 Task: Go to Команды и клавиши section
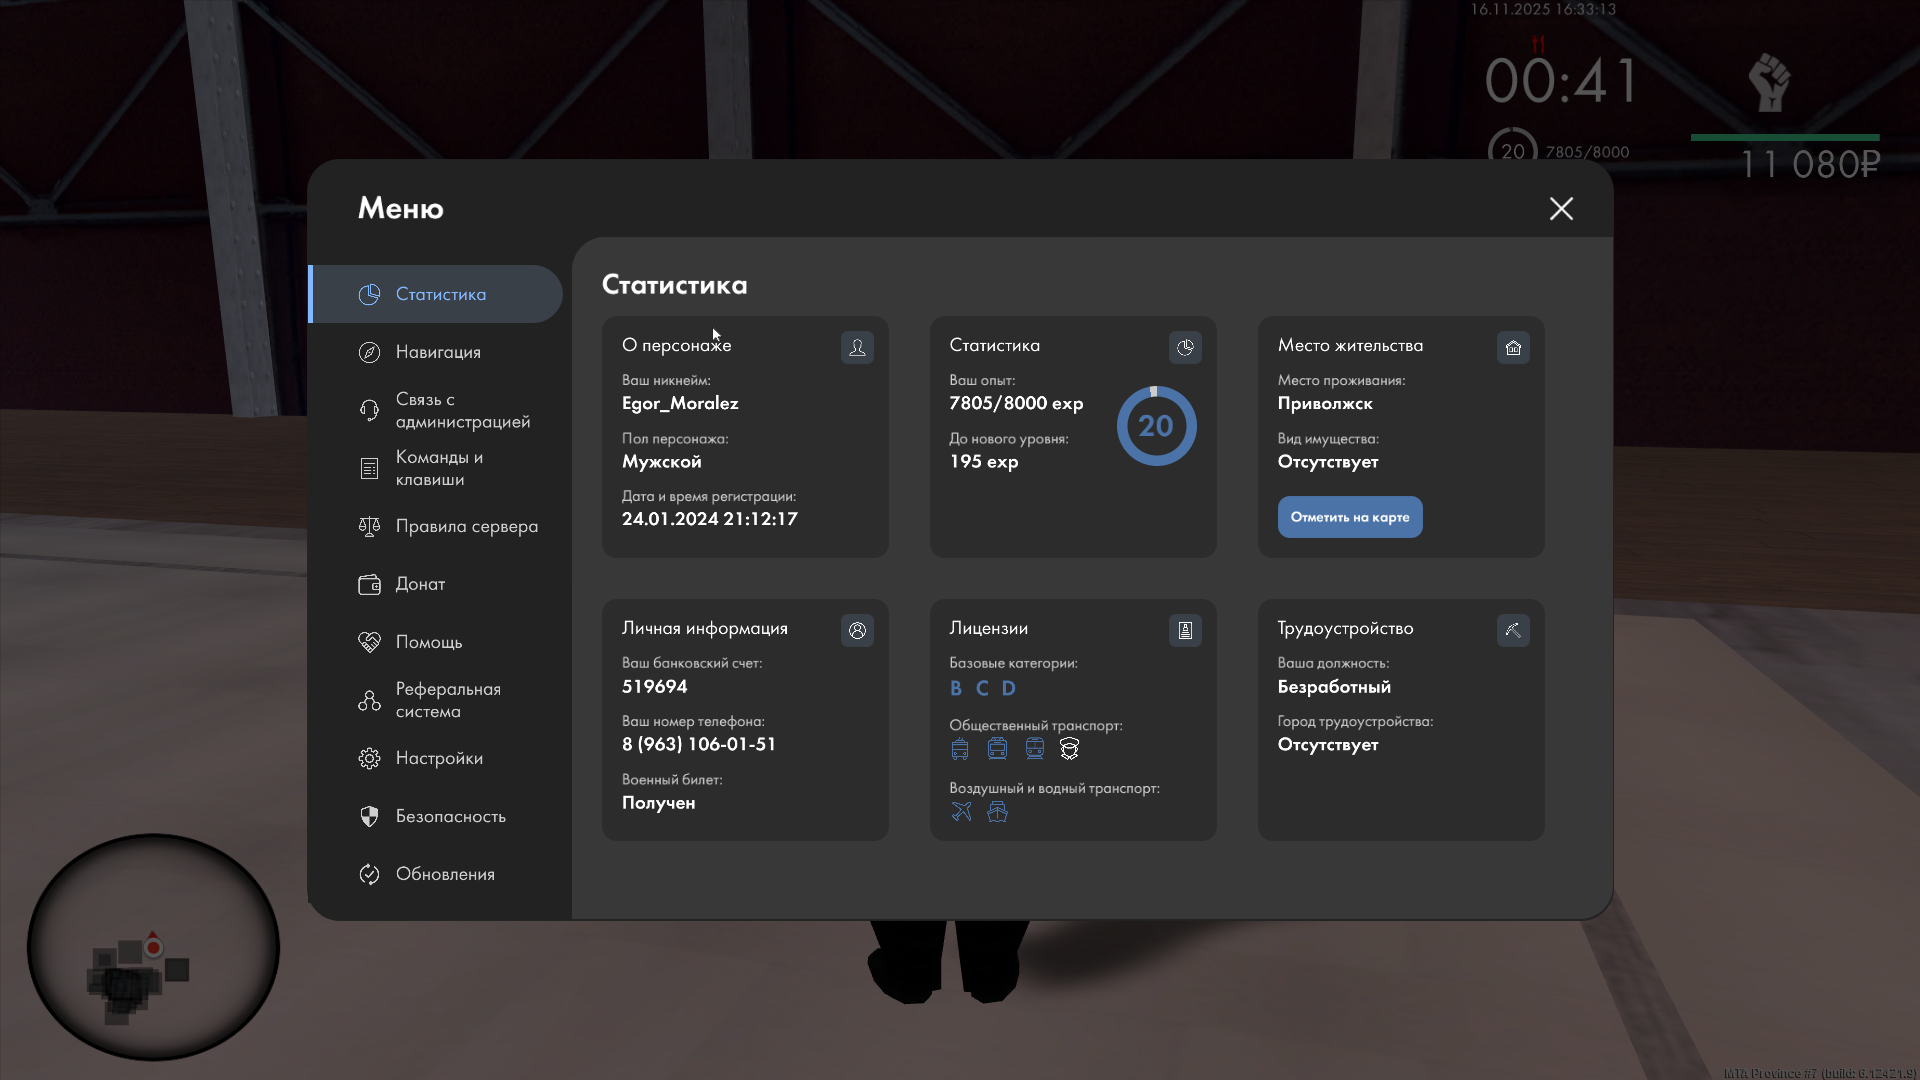coord(438,468)
